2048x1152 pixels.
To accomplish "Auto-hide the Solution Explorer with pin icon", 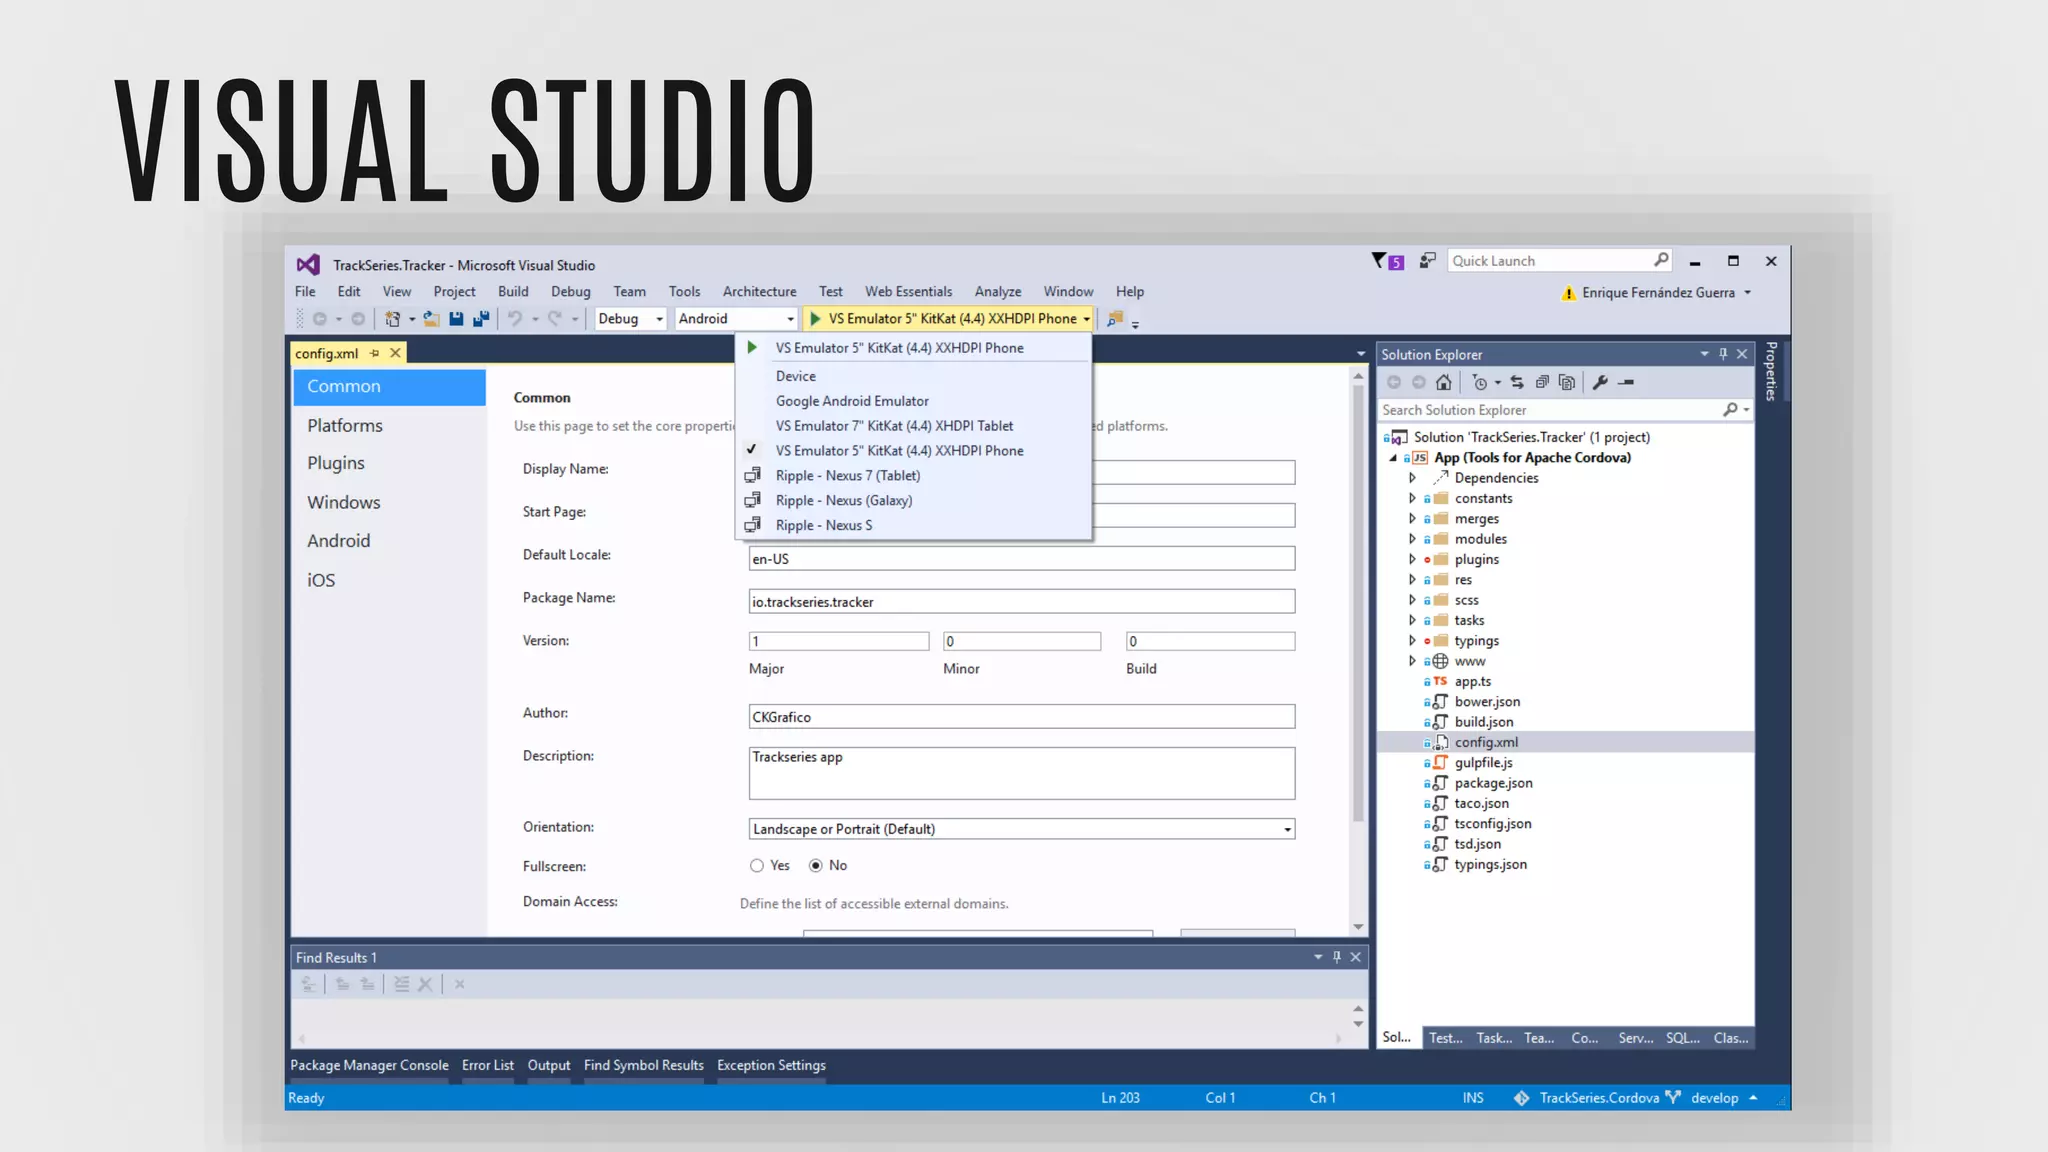I will [1723, 354].
